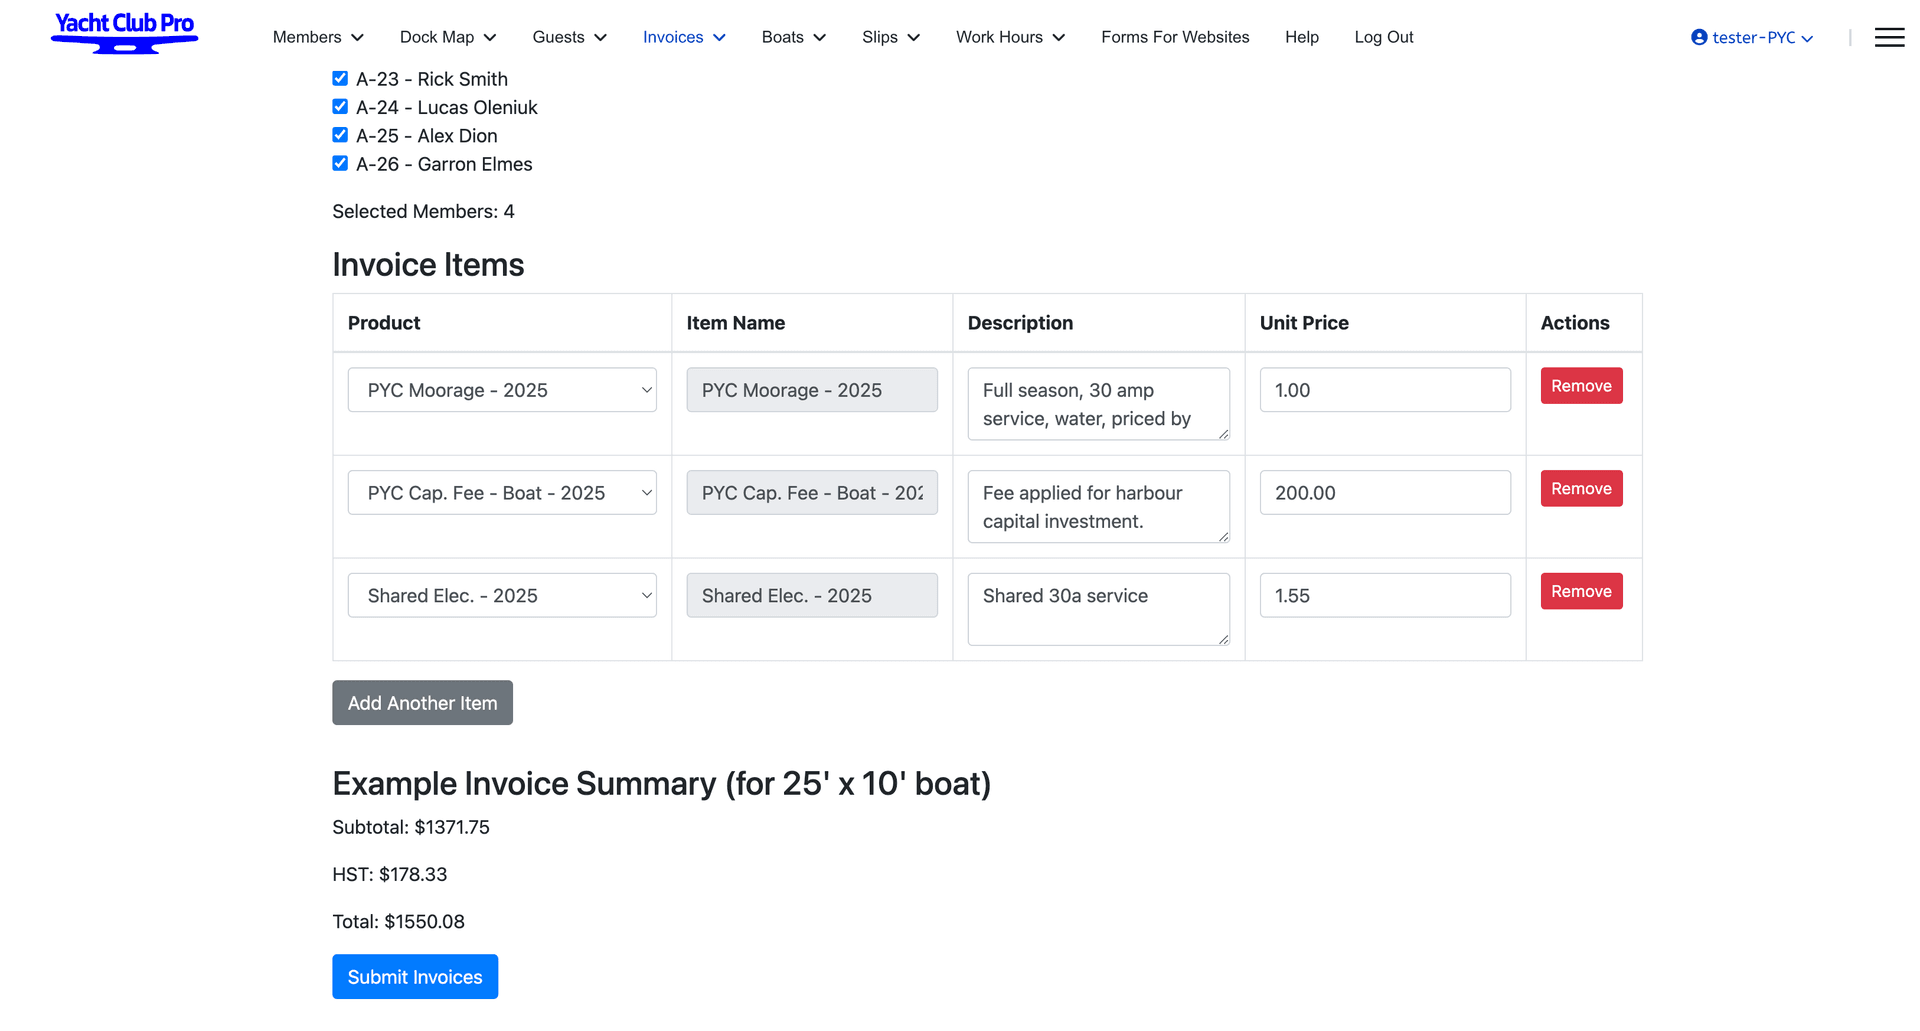This screenshot has width=1920, height=1031.
Task: Expand the Boats menu
Action: pyautogui.click(x=794, y=37)
